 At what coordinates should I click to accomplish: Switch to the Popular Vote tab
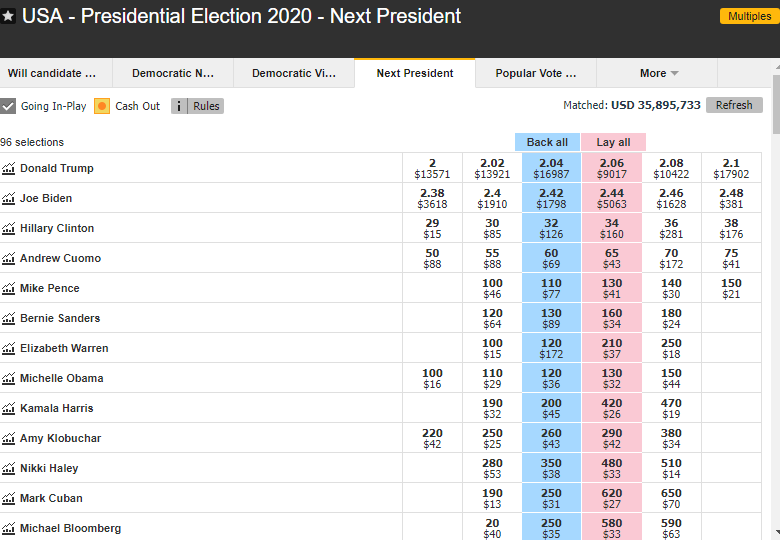tap(536, 73)
